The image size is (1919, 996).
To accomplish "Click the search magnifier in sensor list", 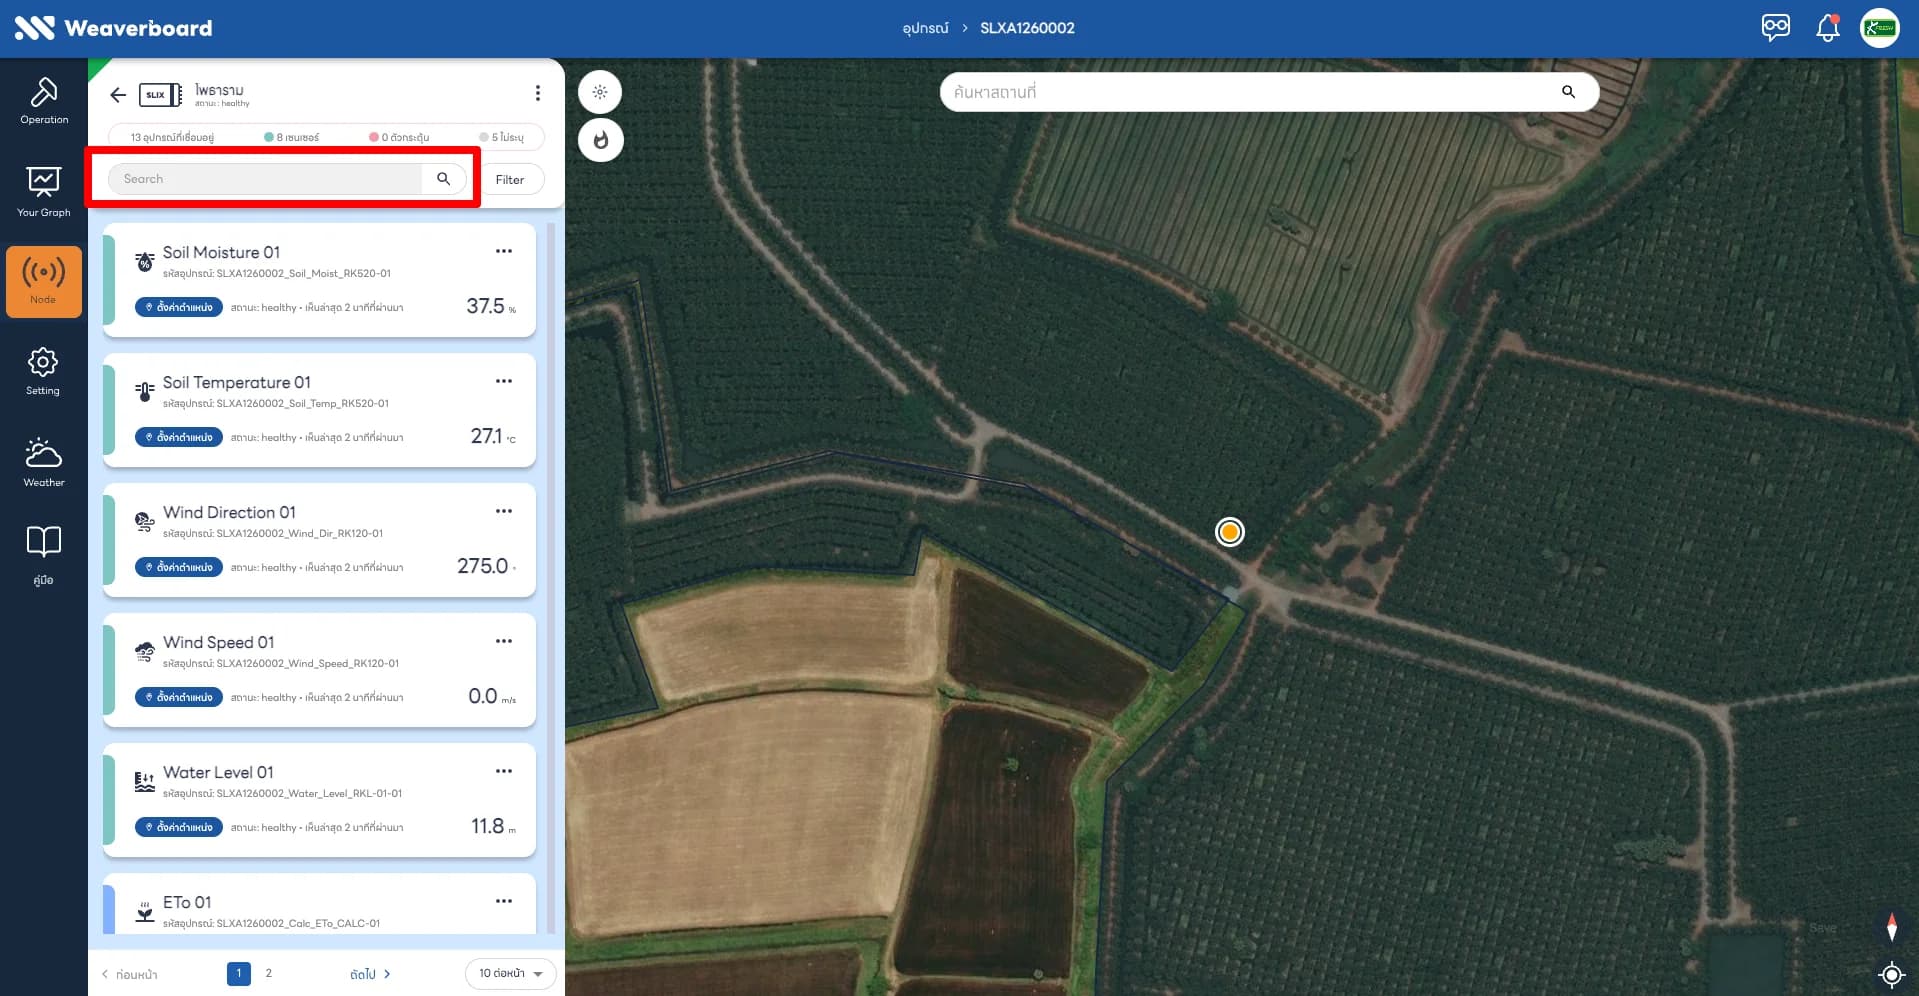I will point(444,179).
